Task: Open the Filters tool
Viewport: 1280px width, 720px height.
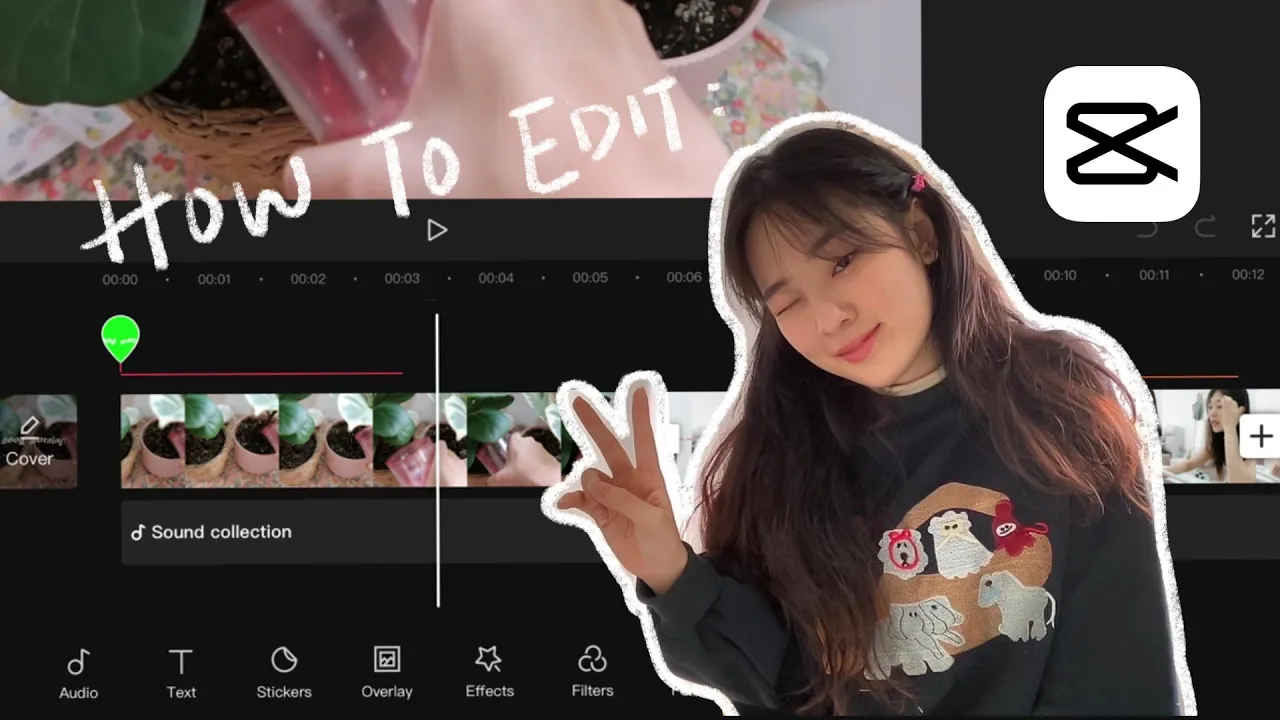Action: click(x=592, y=673)
